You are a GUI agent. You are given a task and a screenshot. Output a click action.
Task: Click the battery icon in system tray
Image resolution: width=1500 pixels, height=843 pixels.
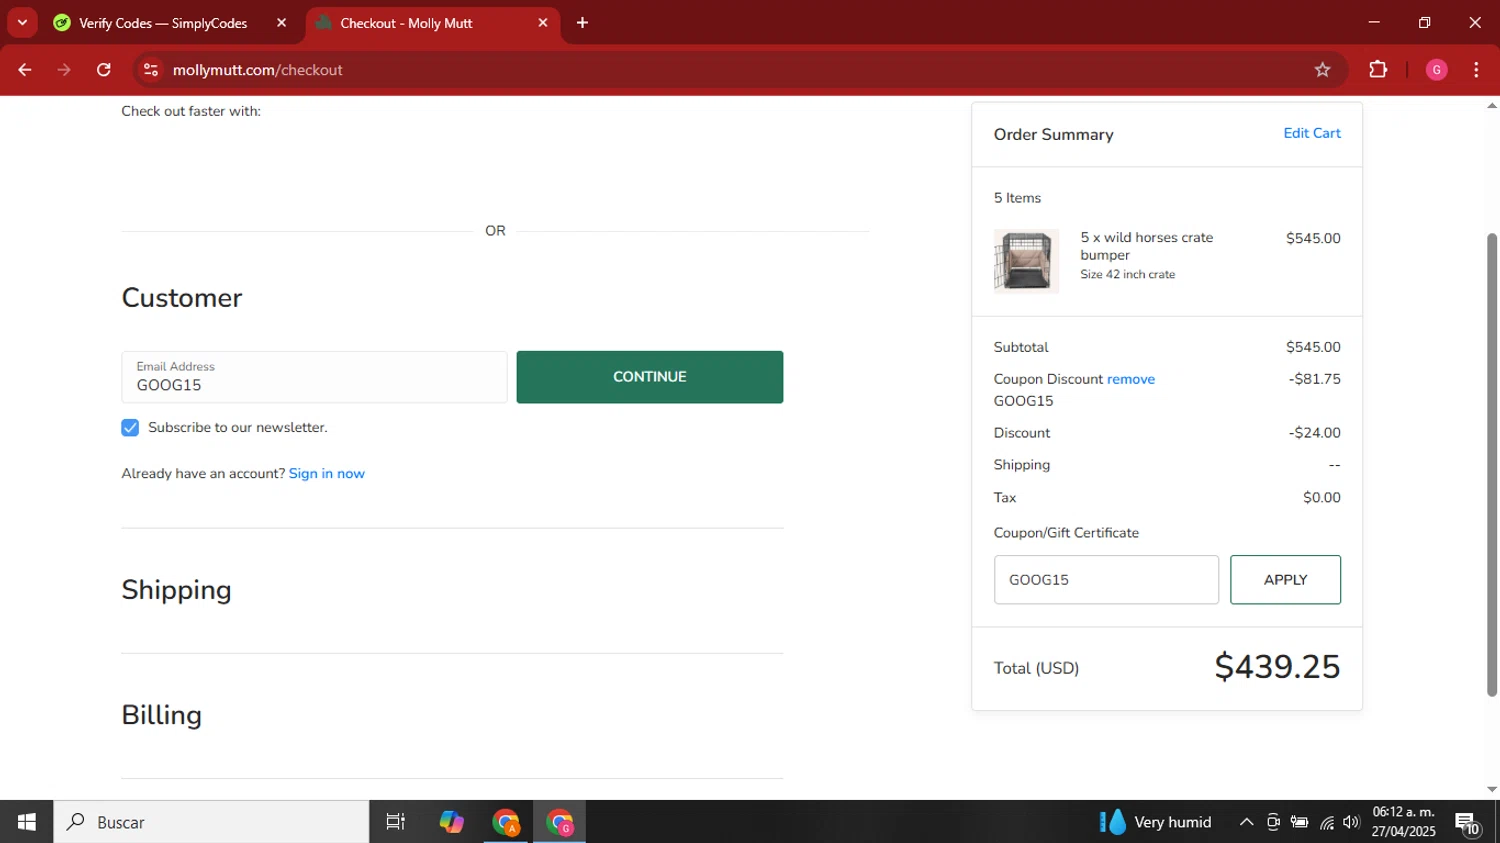point(1299,822)
